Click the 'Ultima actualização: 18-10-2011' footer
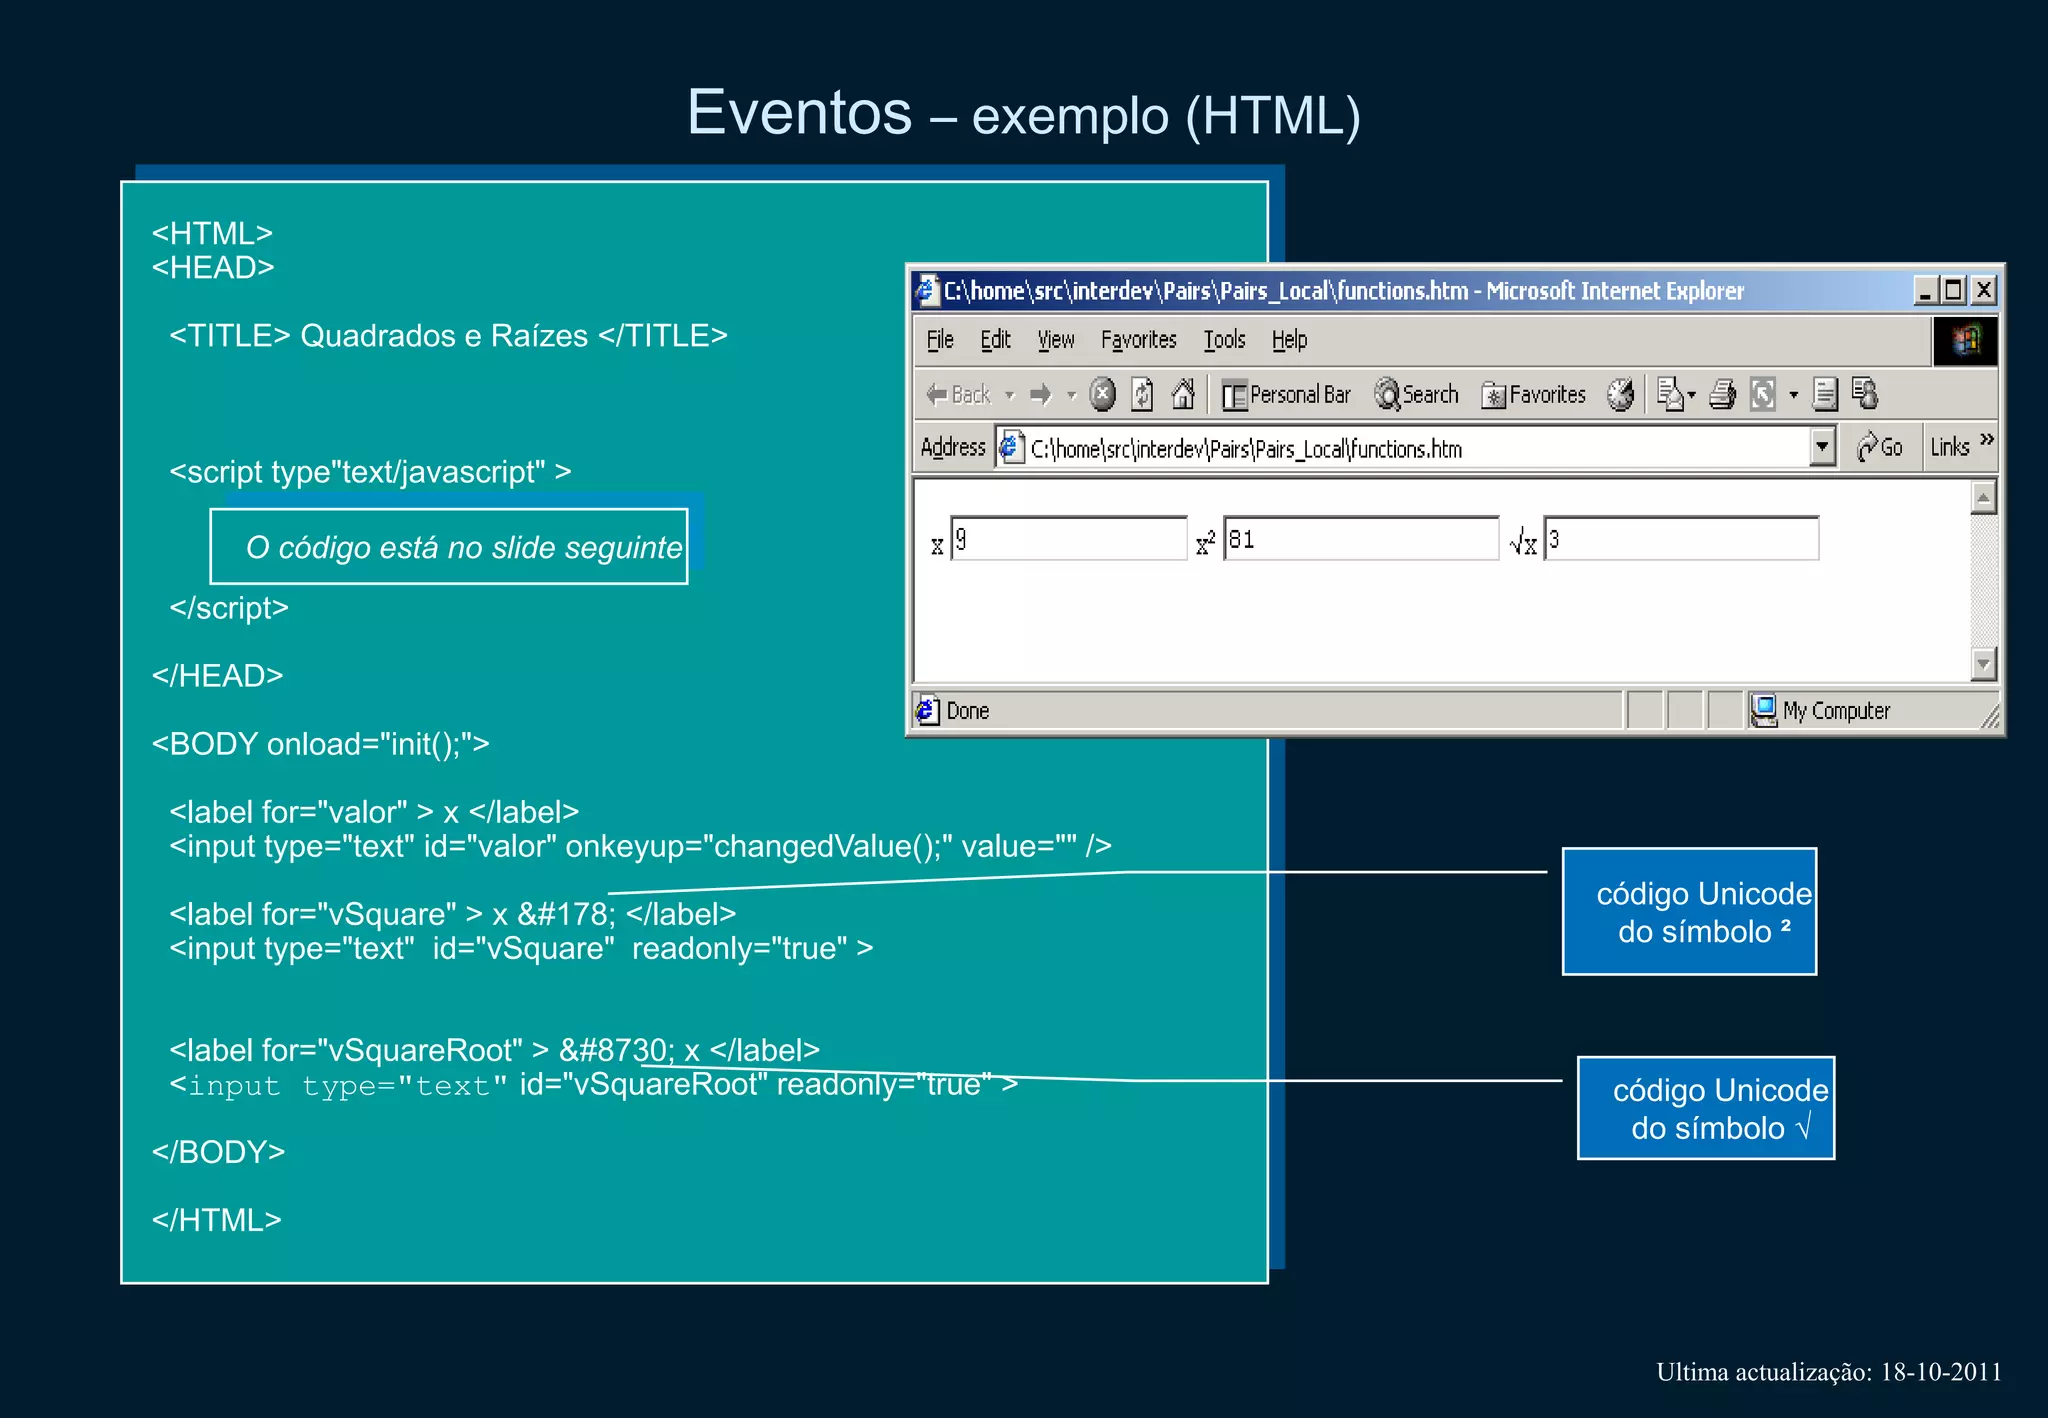This screenshot has width=2048, height=1418. click(x=1829, y=1372)
